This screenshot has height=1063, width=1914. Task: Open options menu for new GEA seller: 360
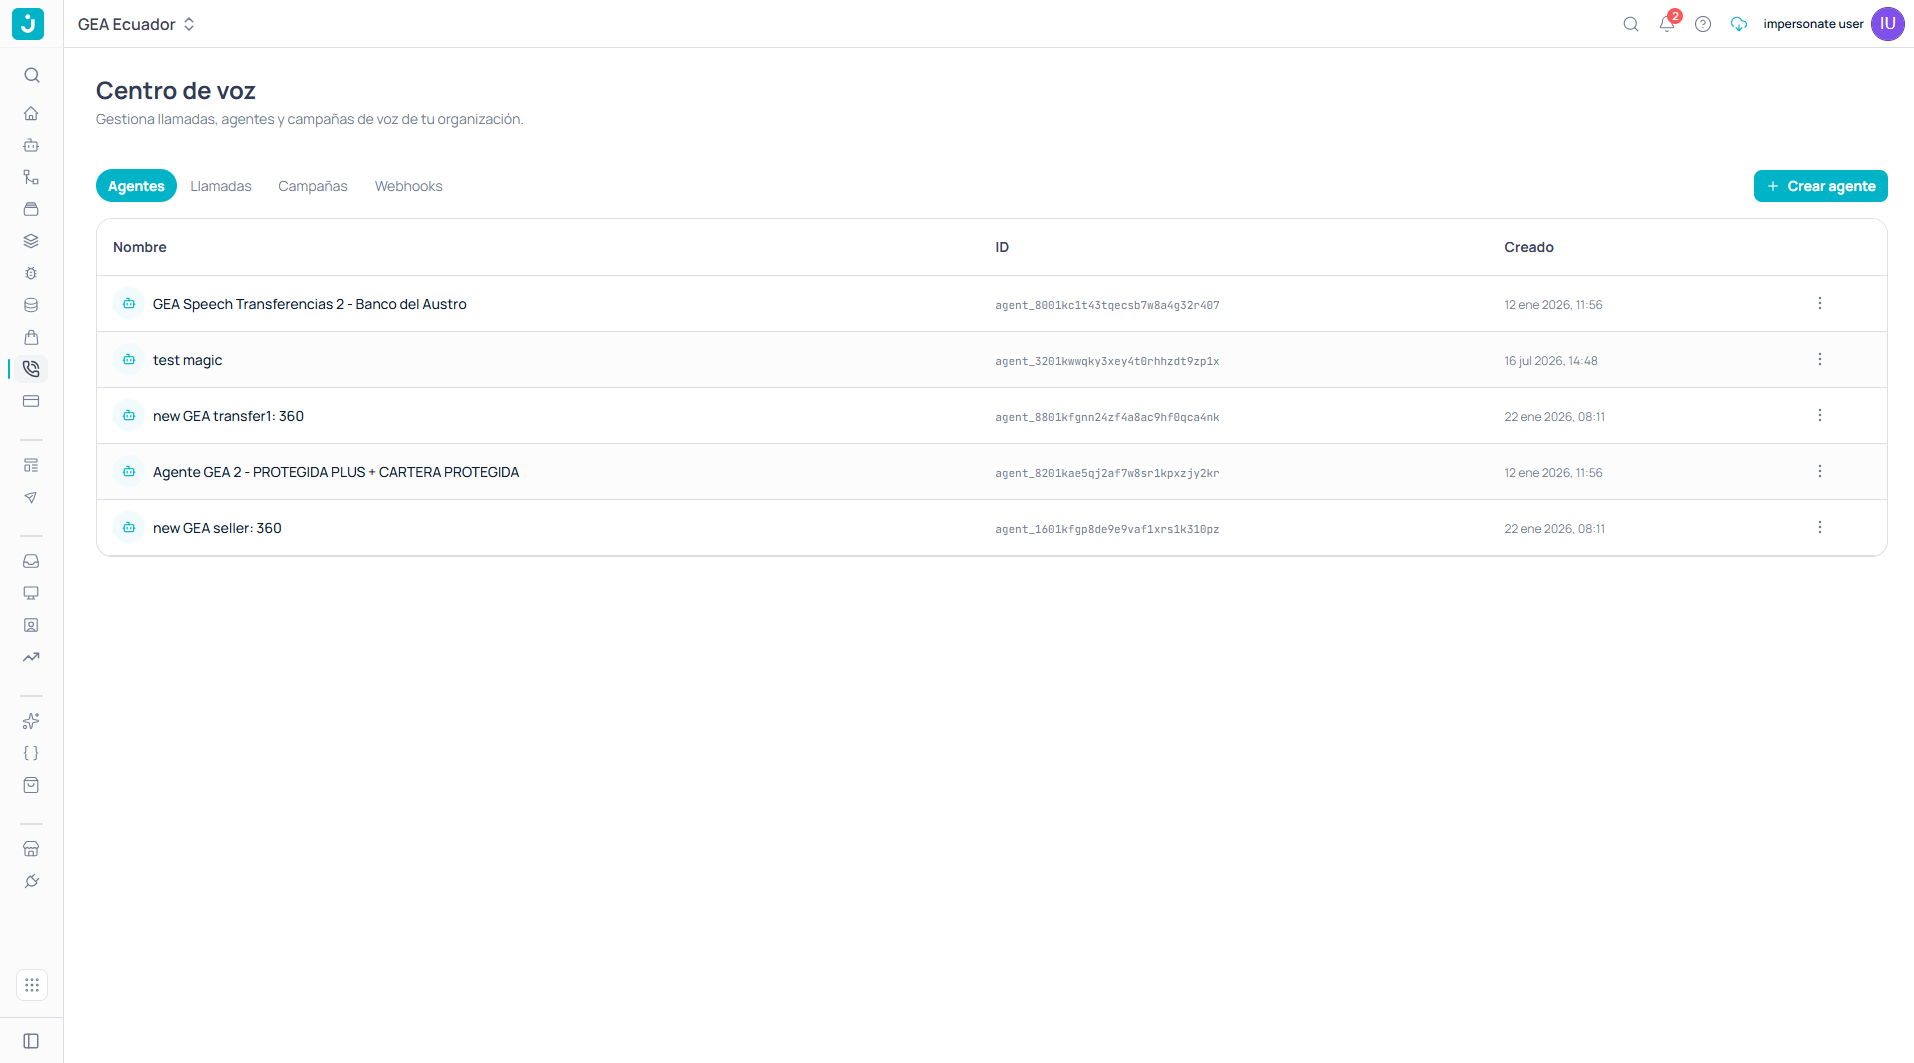(x=1820, y=527)
